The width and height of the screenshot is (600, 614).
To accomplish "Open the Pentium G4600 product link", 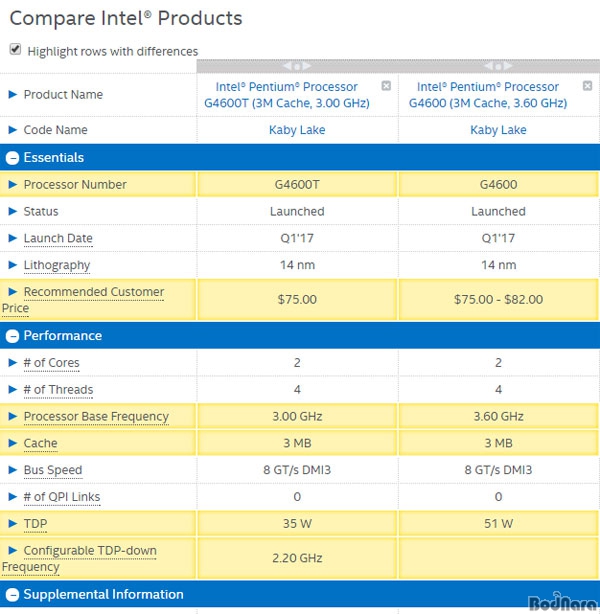I will click(488, 95).
